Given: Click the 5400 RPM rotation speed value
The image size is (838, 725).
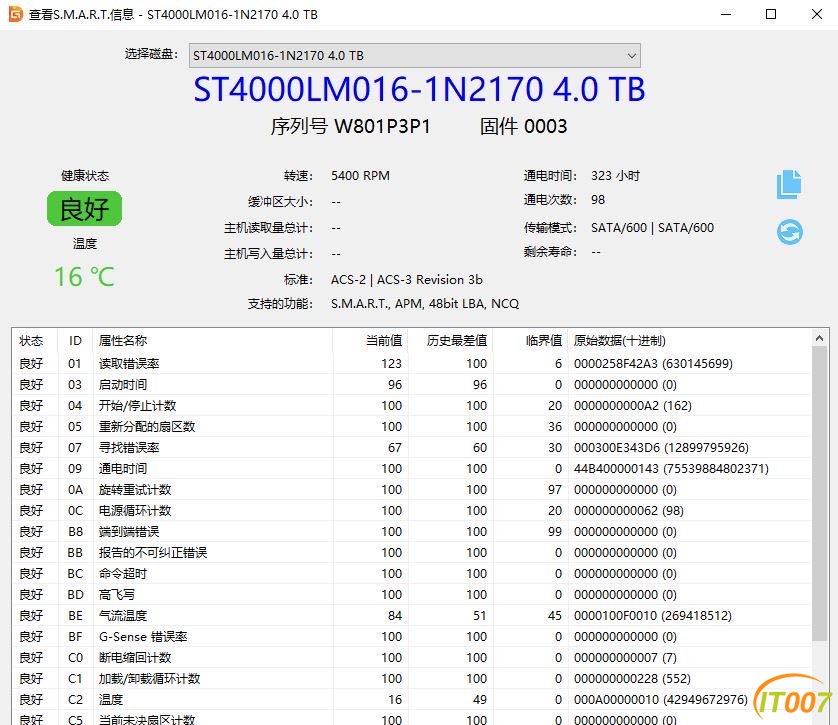Looking at the screenshot, I should click(x=360, y=176).
